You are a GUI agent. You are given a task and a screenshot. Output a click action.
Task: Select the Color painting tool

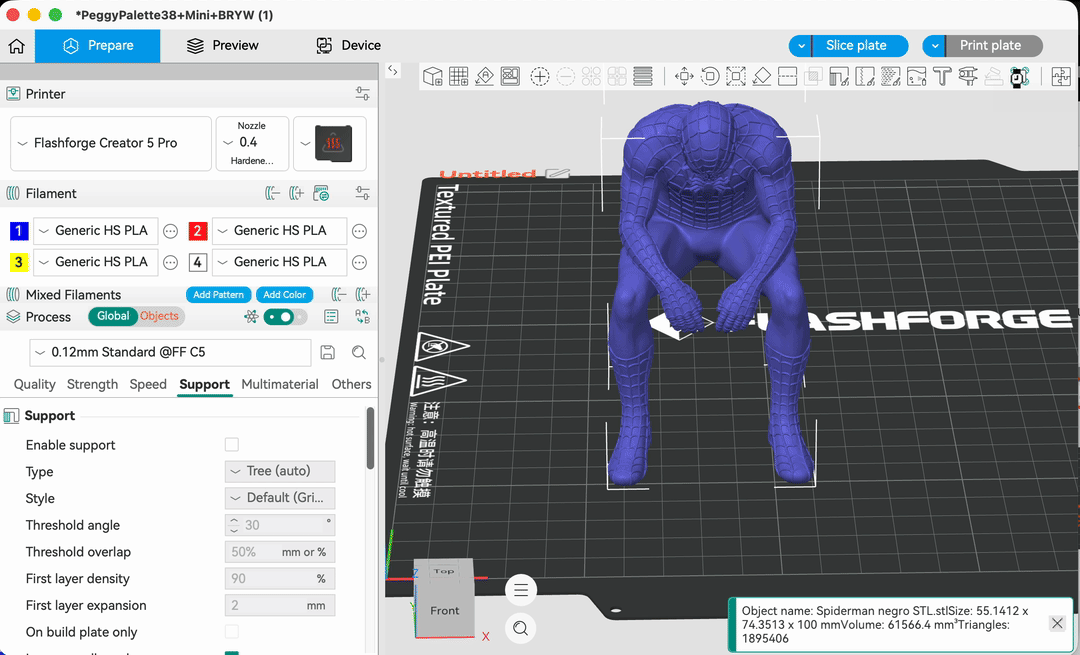pos(916,76)
